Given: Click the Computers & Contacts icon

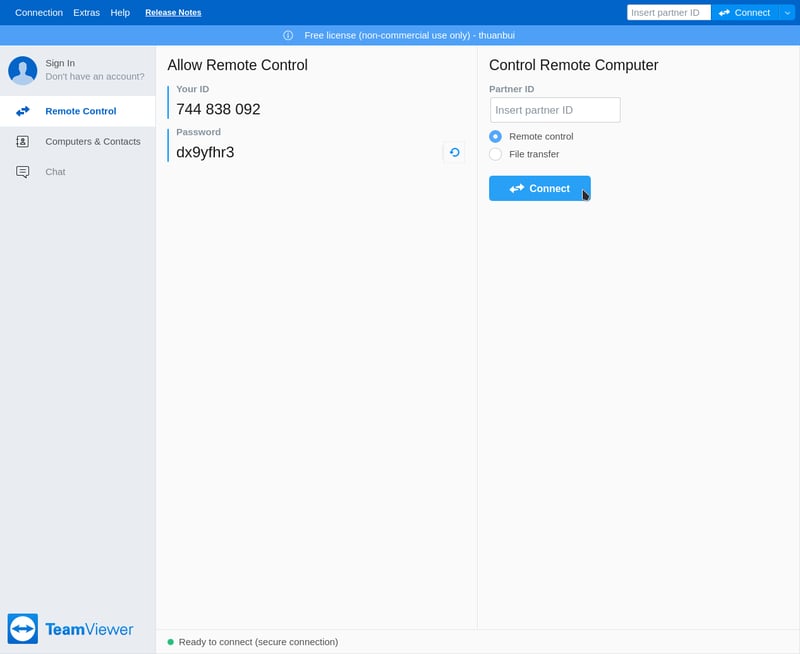Looking at the screenshot, I should coord(23,142).
